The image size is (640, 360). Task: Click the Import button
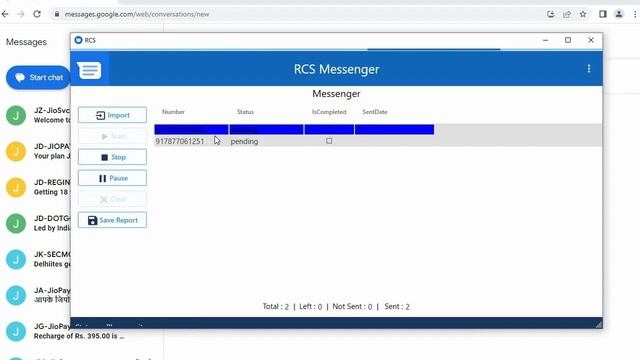click(x=112, y=115)
